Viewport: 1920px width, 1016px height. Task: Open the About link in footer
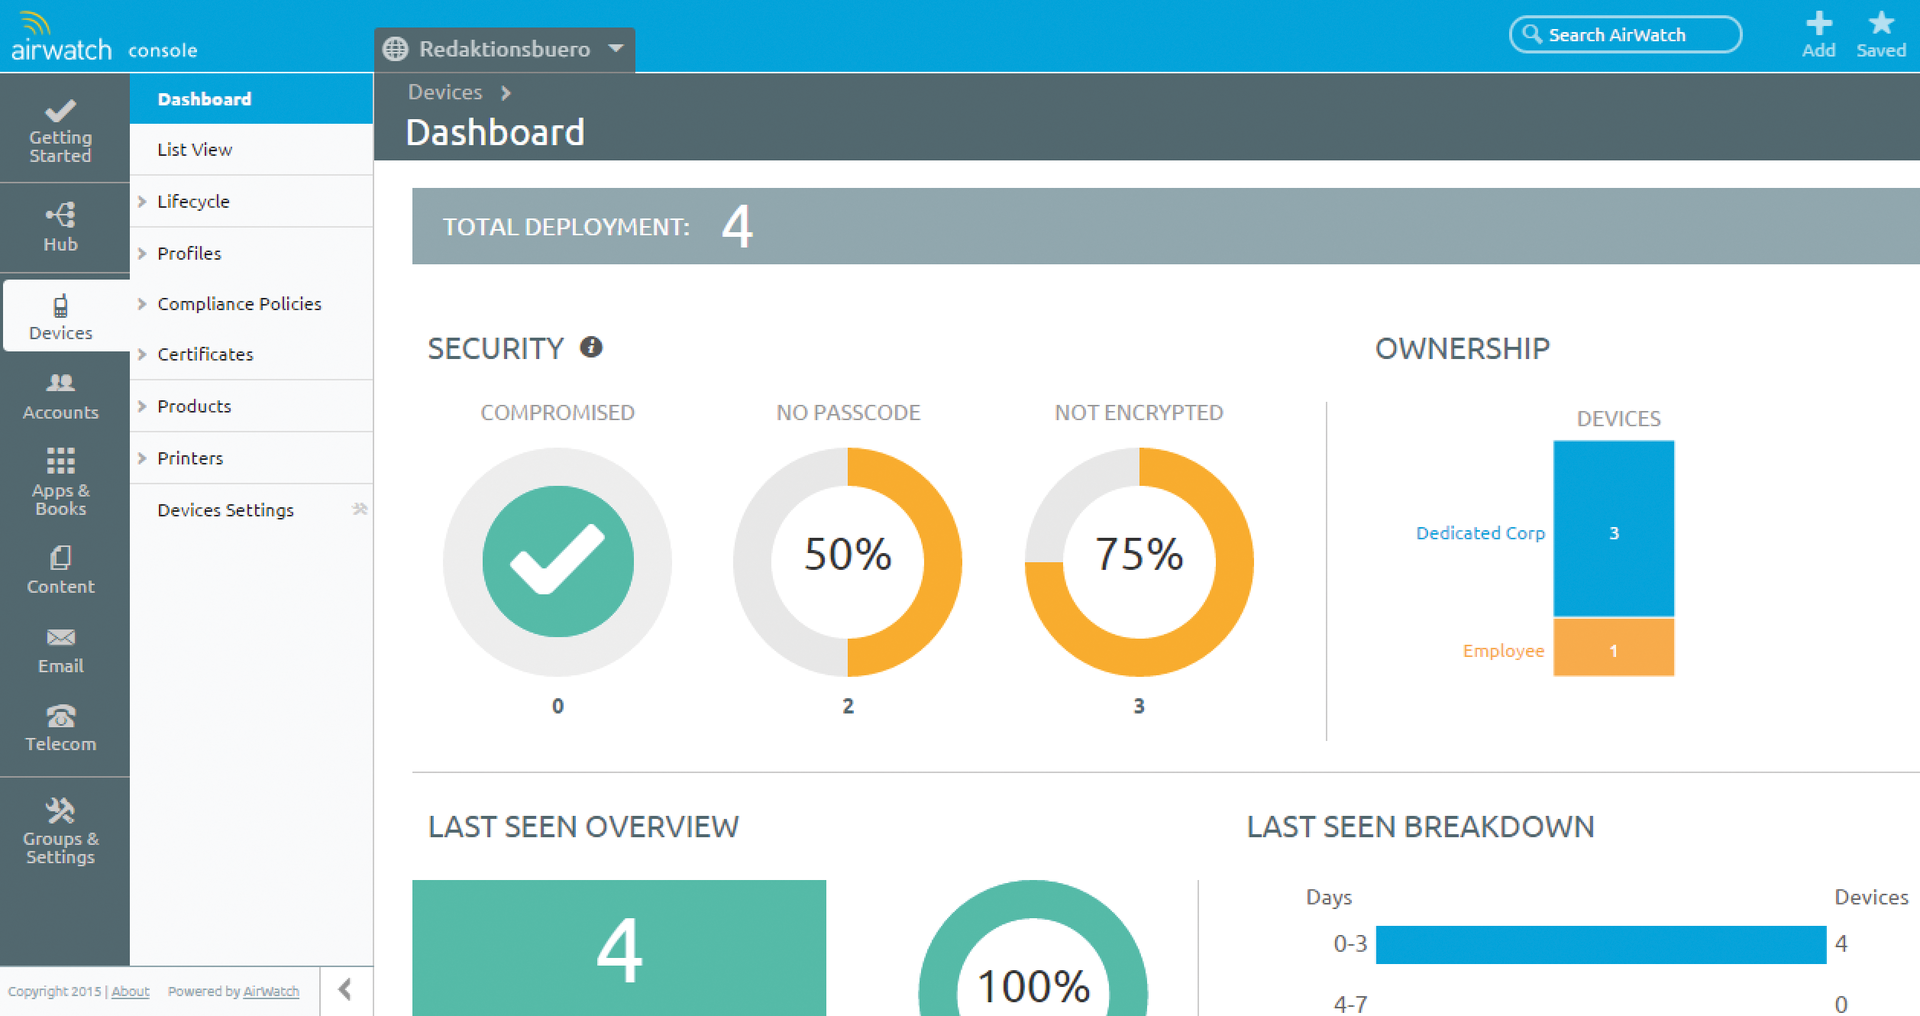point(130,991)
